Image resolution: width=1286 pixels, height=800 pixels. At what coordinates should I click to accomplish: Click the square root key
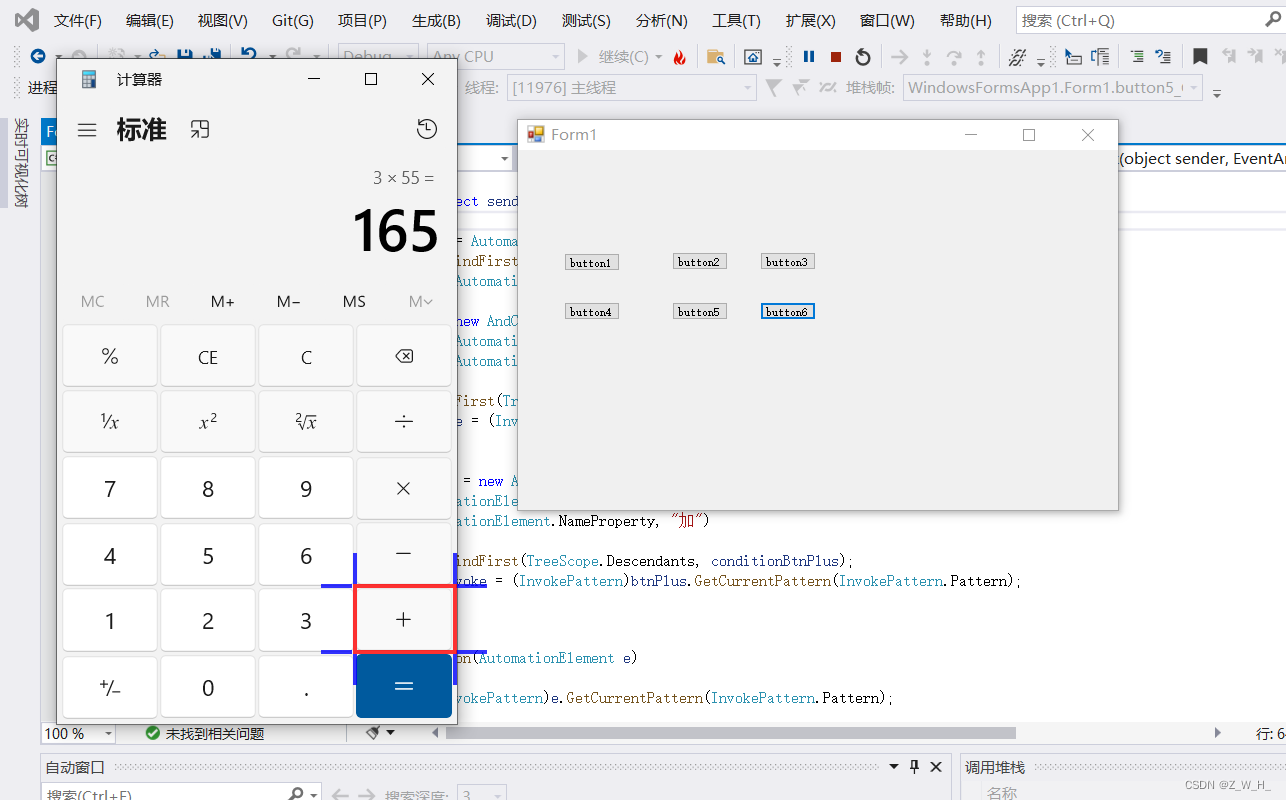click(306, 422)
